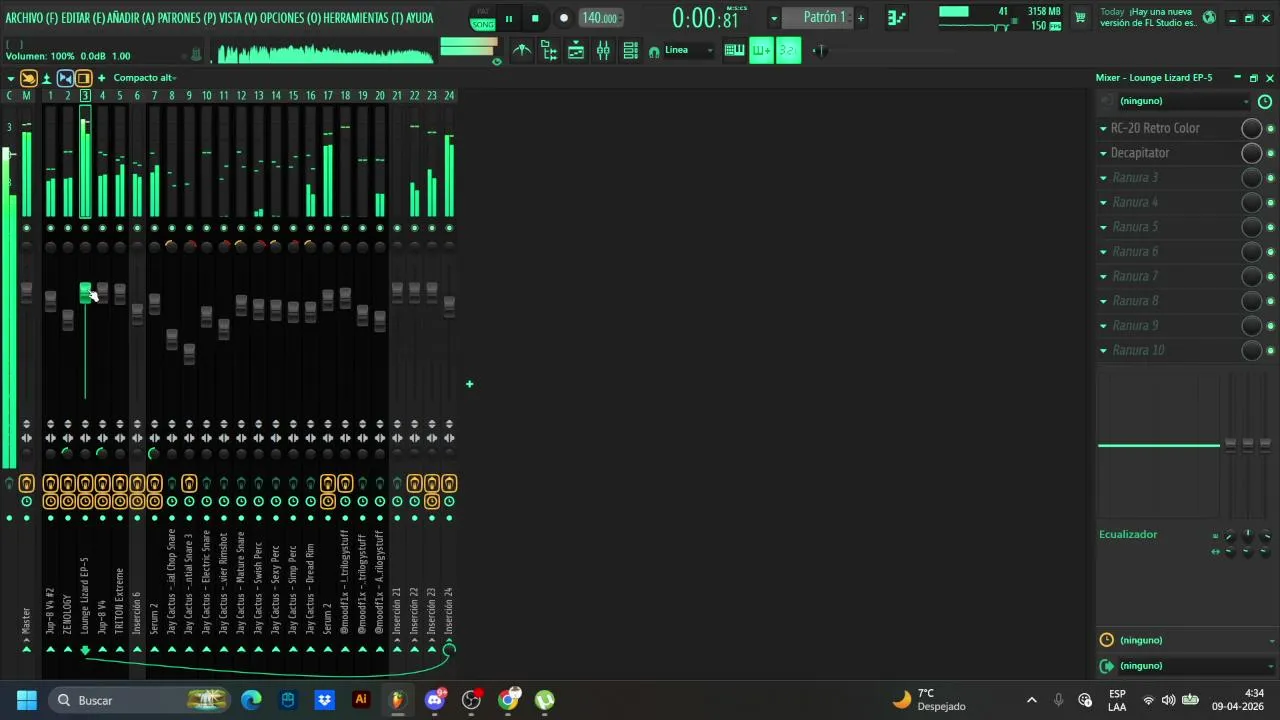Viewport: 1280px width, 720px height.
Task: Disable the RC-20 Retro Color effect slot
Action: [x=1271, y=128]
